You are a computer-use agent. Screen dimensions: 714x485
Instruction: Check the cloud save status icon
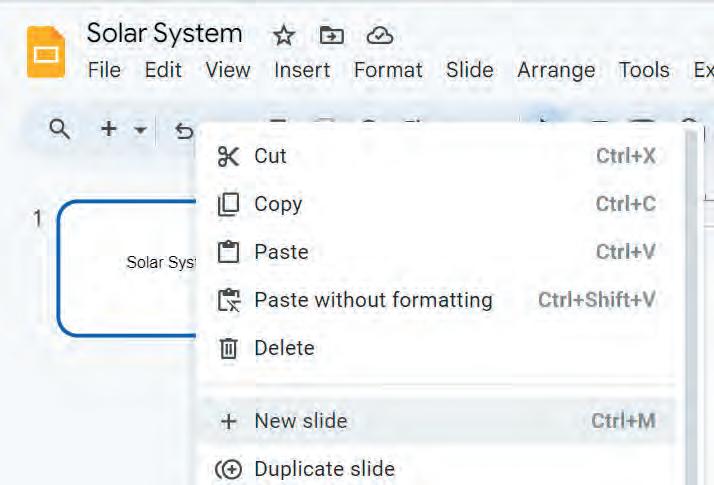coord(379,36)
